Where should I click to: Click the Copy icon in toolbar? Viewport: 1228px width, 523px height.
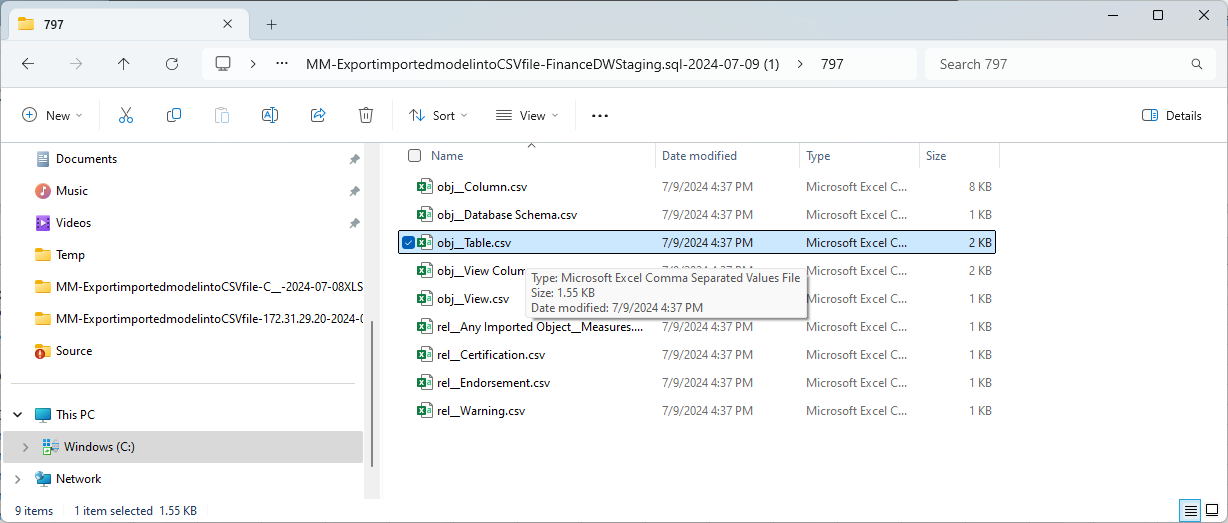point(174,115)
